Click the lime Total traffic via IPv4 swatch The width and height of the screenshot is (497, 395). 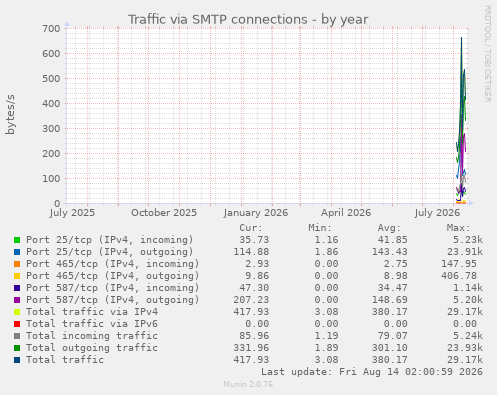point(17,312)
